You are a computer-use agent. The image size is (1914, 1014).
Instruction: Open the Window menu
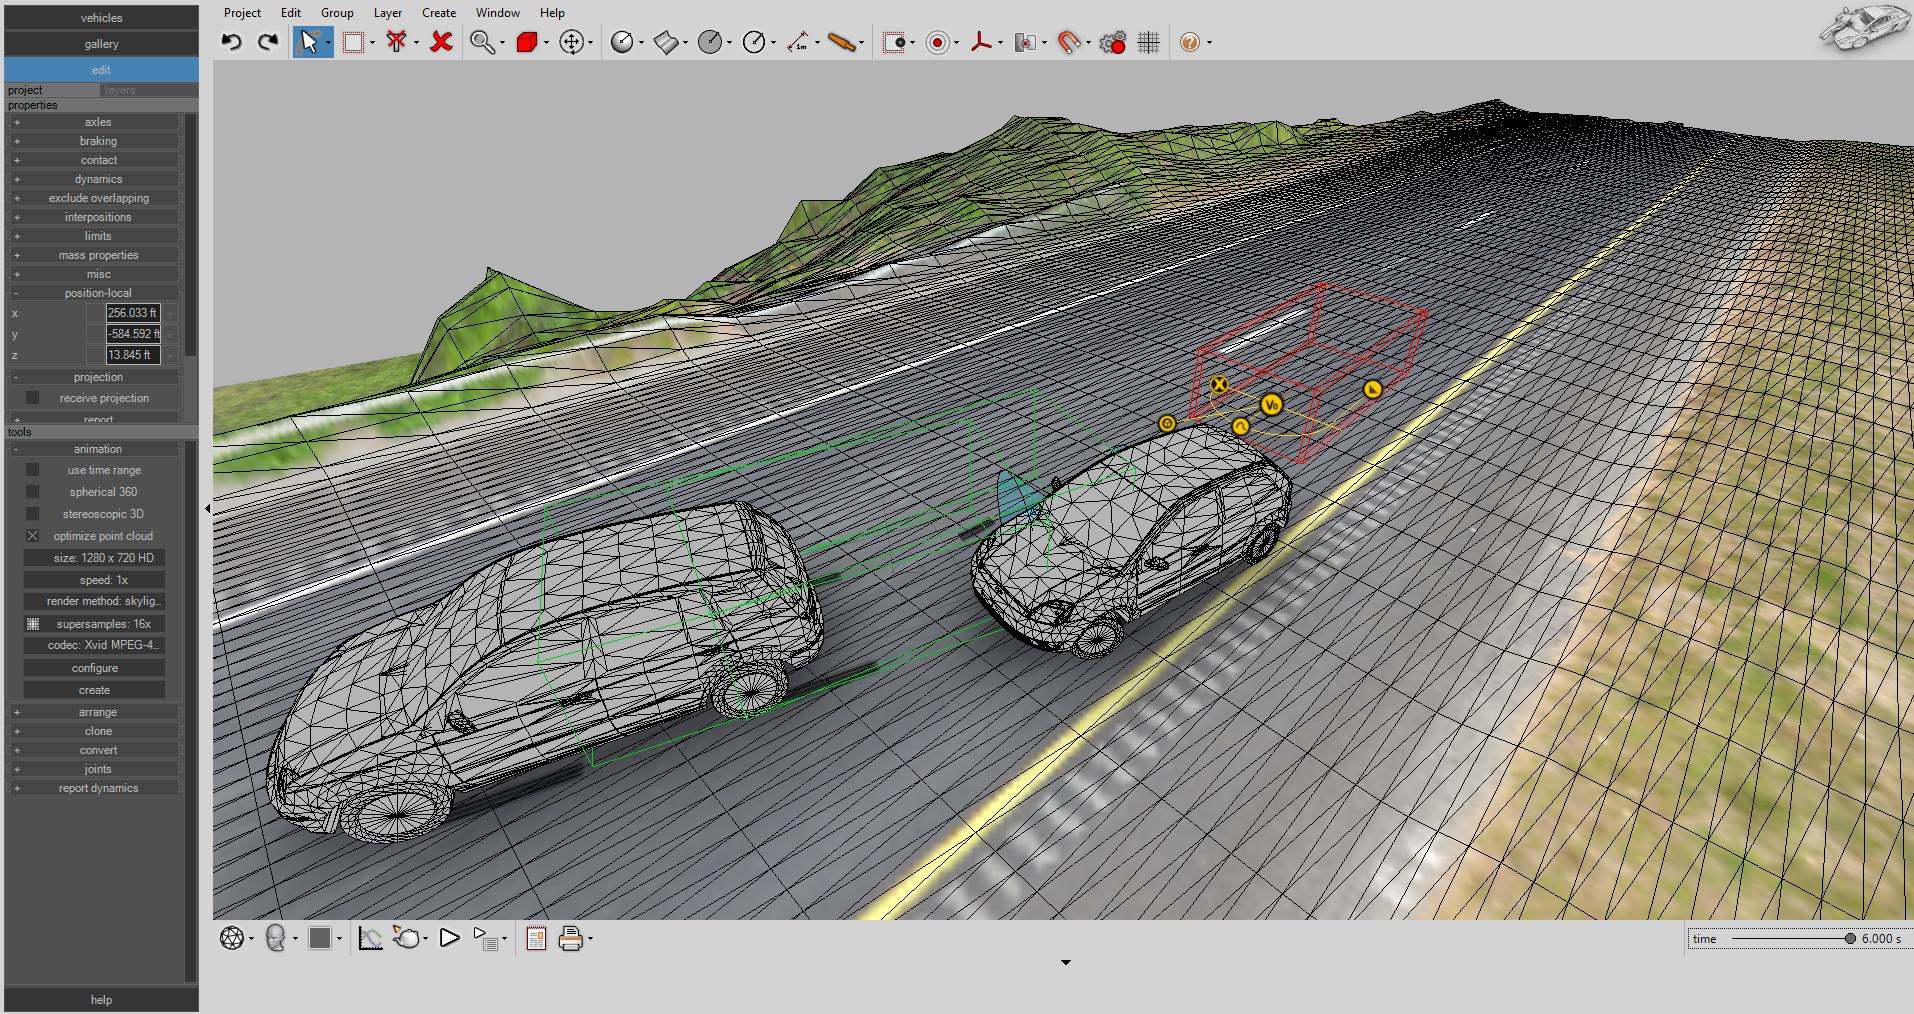click(498, 13)
